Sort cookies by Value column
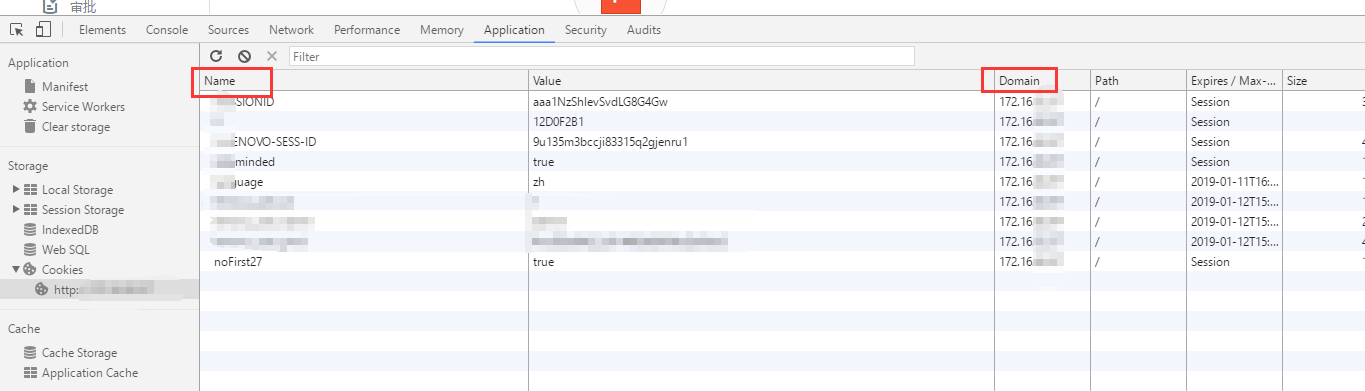This screenshot has height=391, width=1365. 761,80
